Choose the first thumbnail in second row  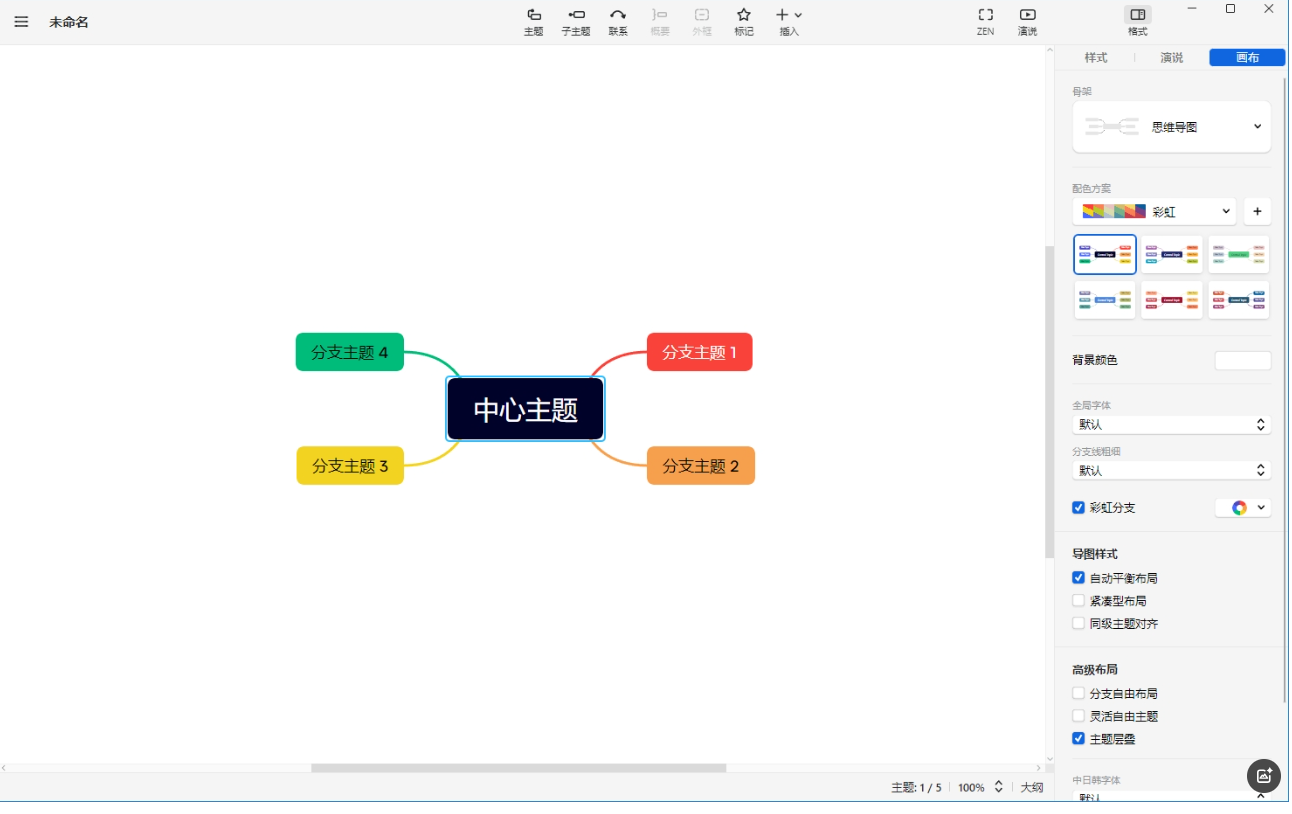click(1105, 300)
